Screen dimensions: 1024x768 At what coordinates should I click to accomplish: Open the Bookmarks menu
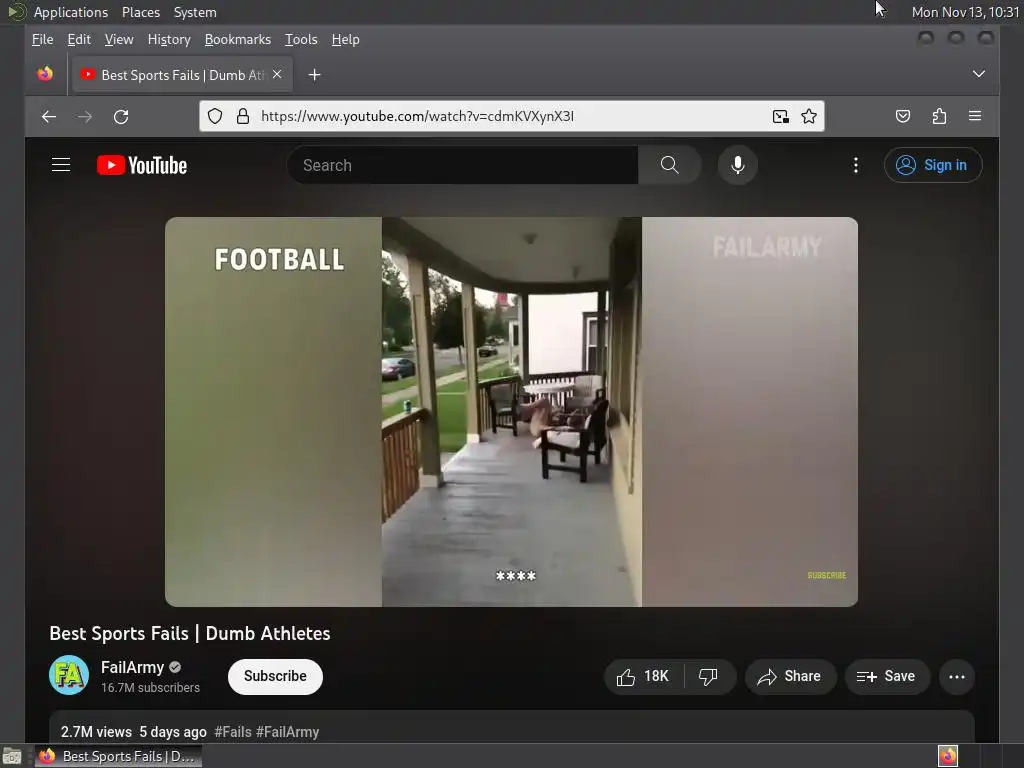238,40
